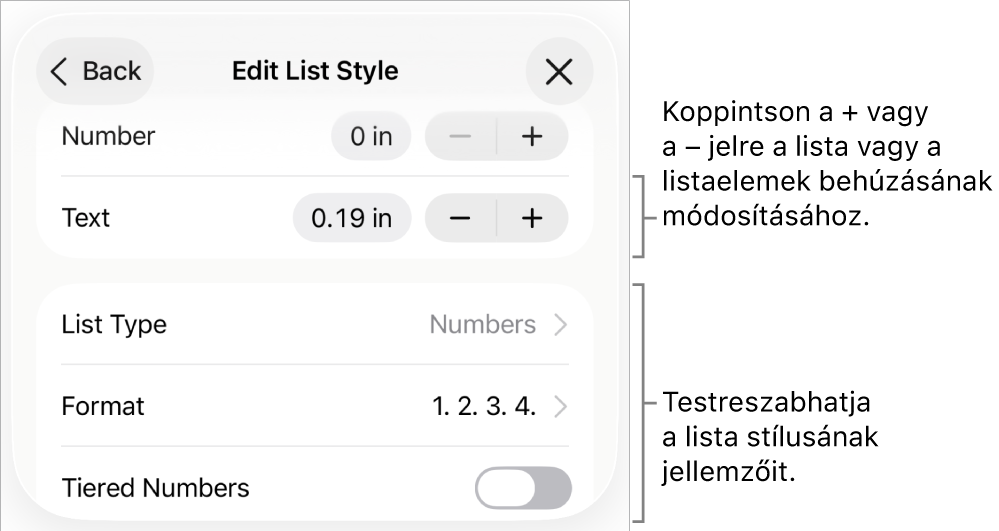
Task: Decrease the Number indent with minus
Action: pos(460,137)
